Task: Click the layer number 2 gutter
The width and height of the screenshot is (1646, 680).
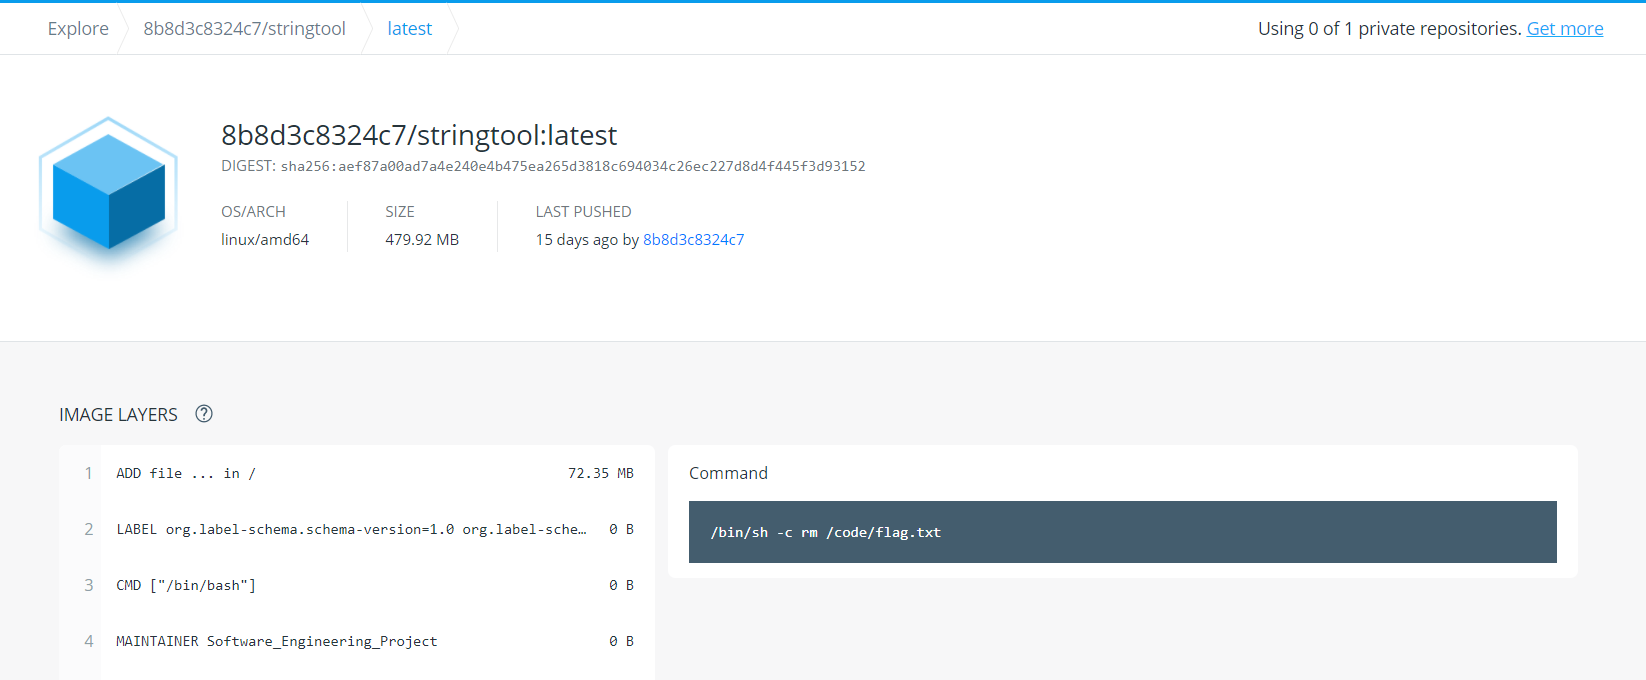Action: 89,529
